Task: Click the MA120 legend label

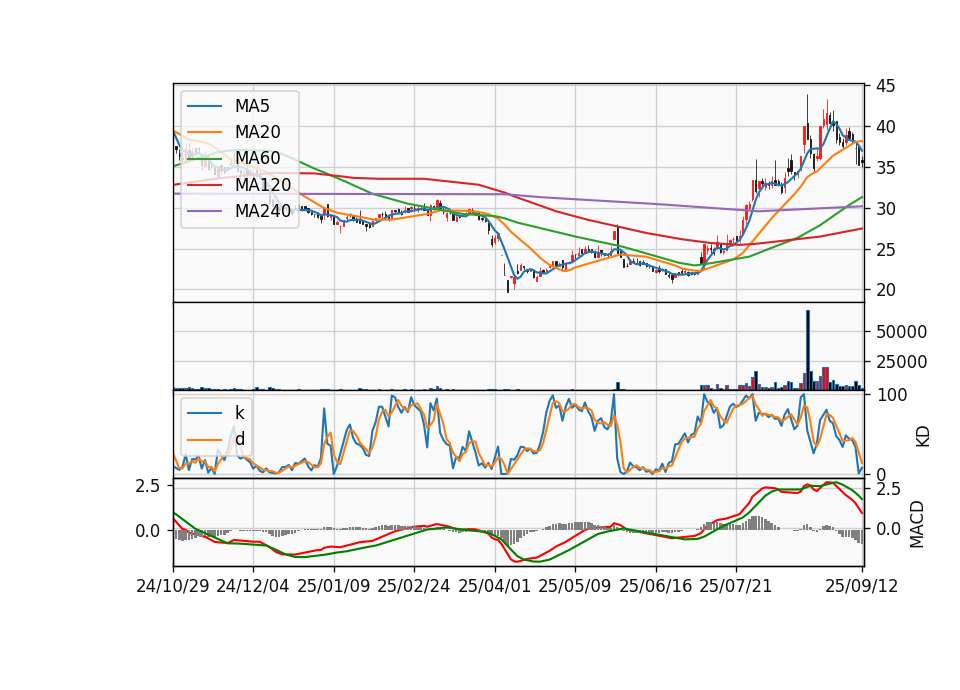Action: (263, 184)
